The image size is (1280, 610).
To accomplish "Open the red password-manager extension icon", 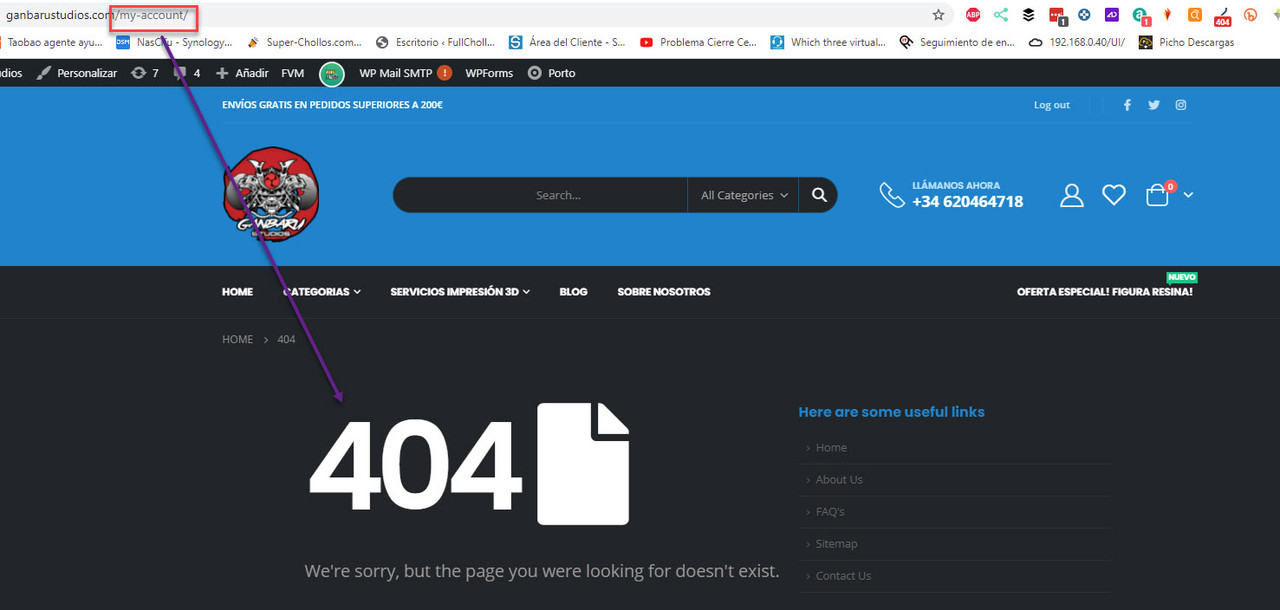I will [x=1057, y=15].
